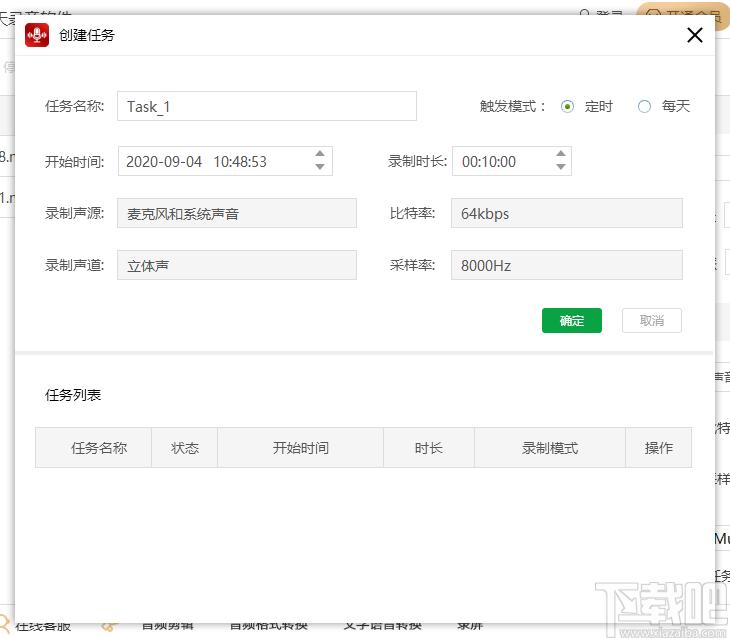This screenshot has height=638, width=730.
Task: Open the 录制声道 立体声 dropdown
Action: click(237, 265)
